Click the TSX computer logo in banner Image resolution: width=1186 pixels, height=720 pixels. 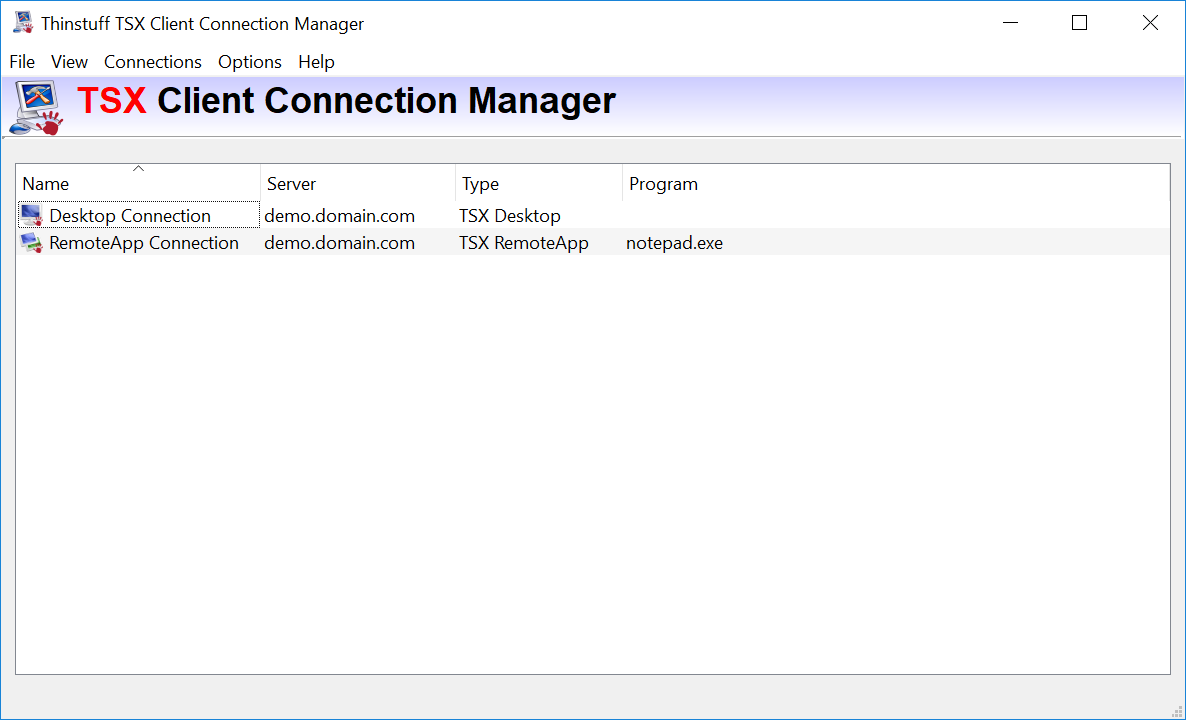pos(36,108)
